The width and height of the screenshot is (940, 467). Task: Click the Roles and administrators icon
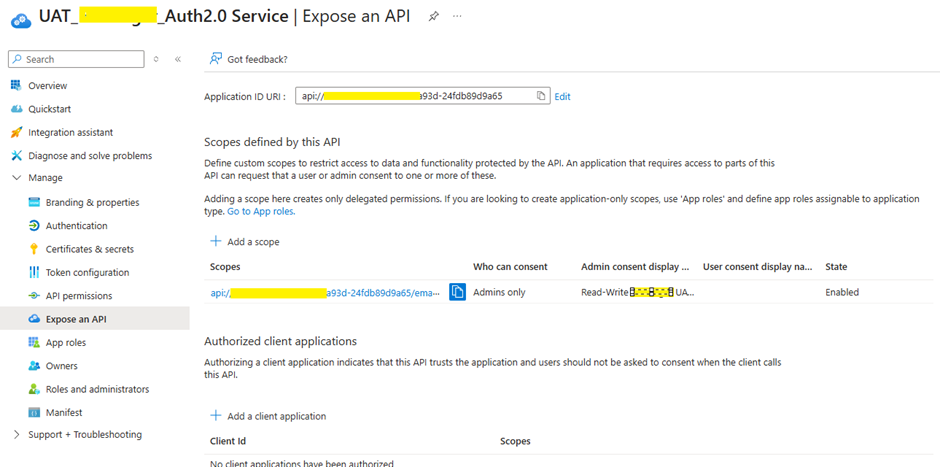(x=34, y=389)
